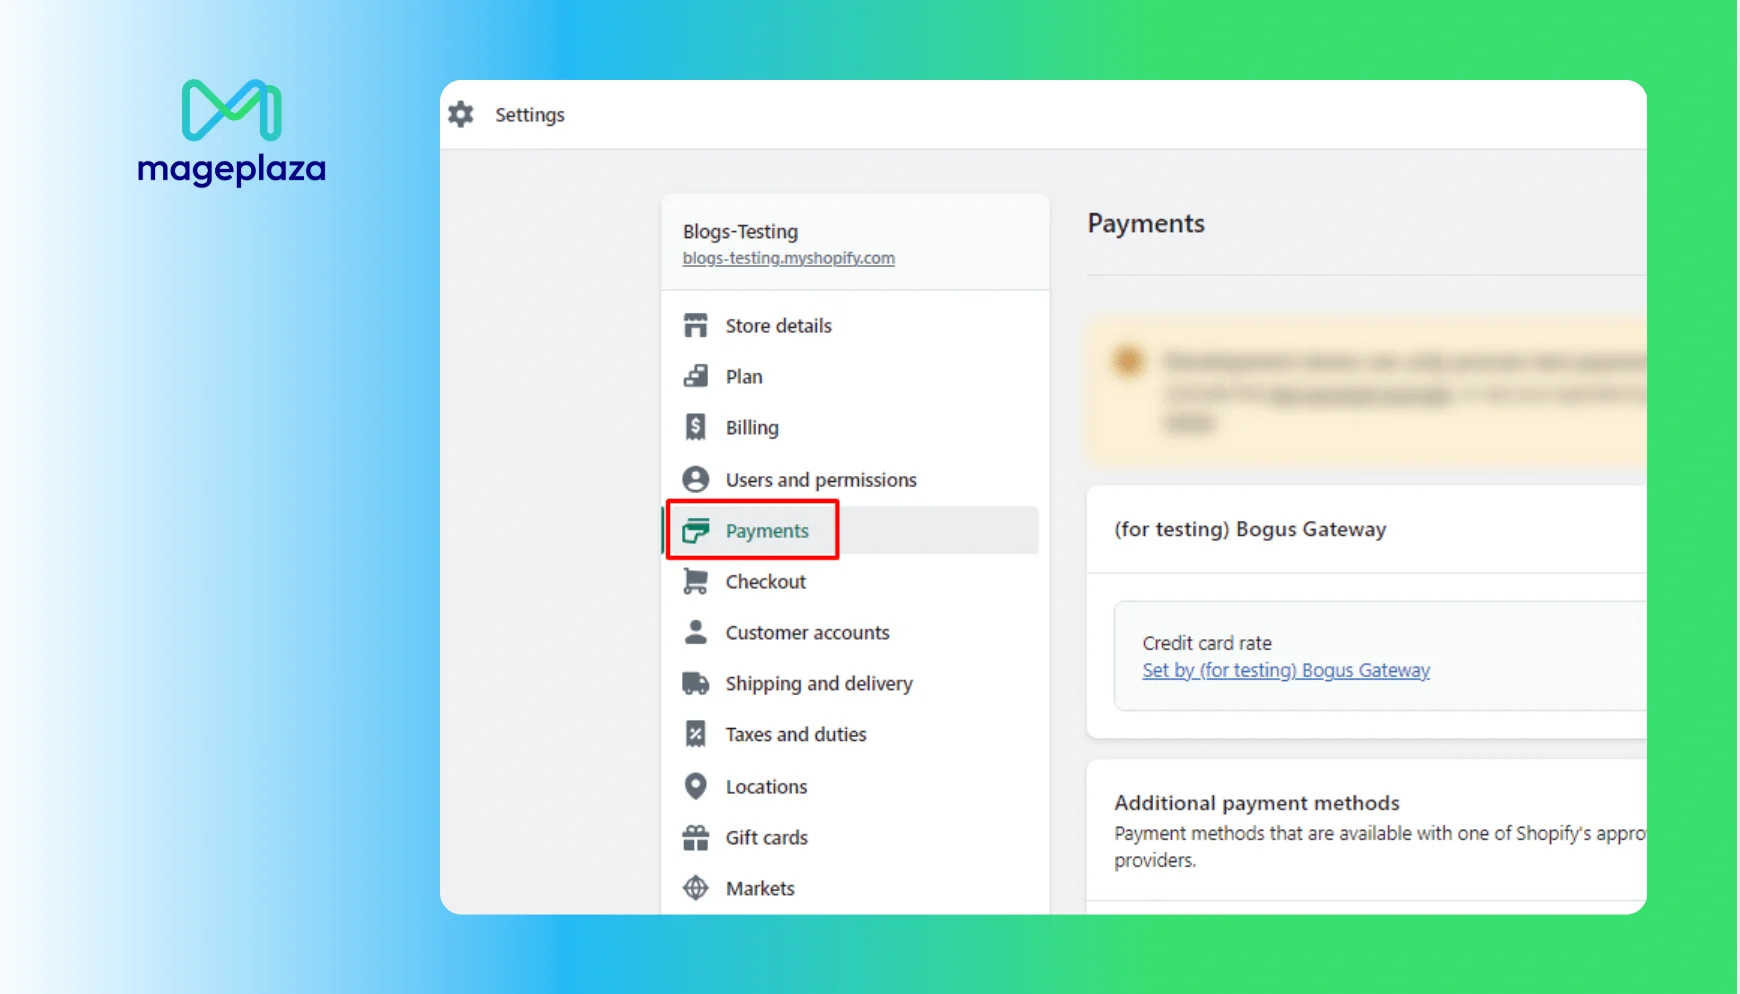The width and height of the screenshot is (1740, 994).
Task: Click the mageplaza logo
Action: (x=232, y=133)
